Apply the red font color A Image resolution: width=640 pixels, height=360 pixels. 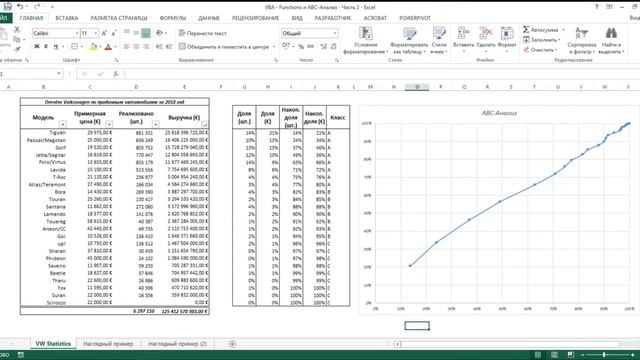click(108, 47)
